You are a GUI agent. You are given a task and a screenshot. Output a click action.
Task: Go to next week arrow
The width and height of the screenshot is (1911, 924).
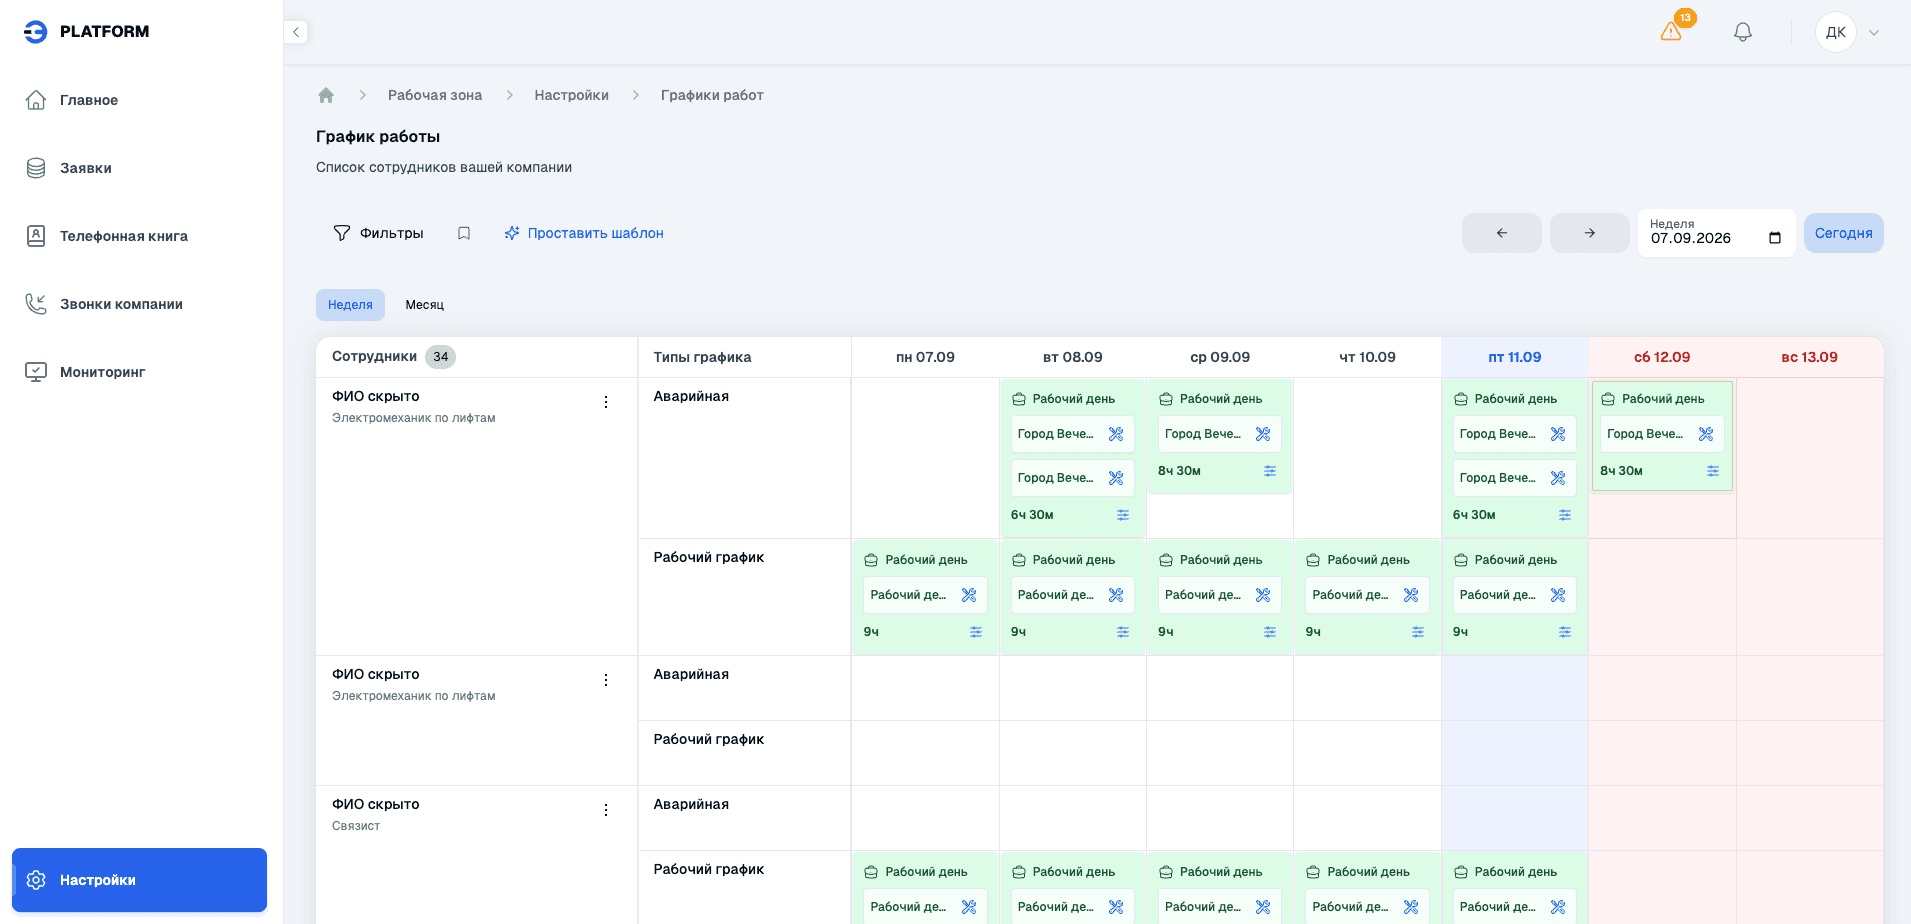point(1590,233)
